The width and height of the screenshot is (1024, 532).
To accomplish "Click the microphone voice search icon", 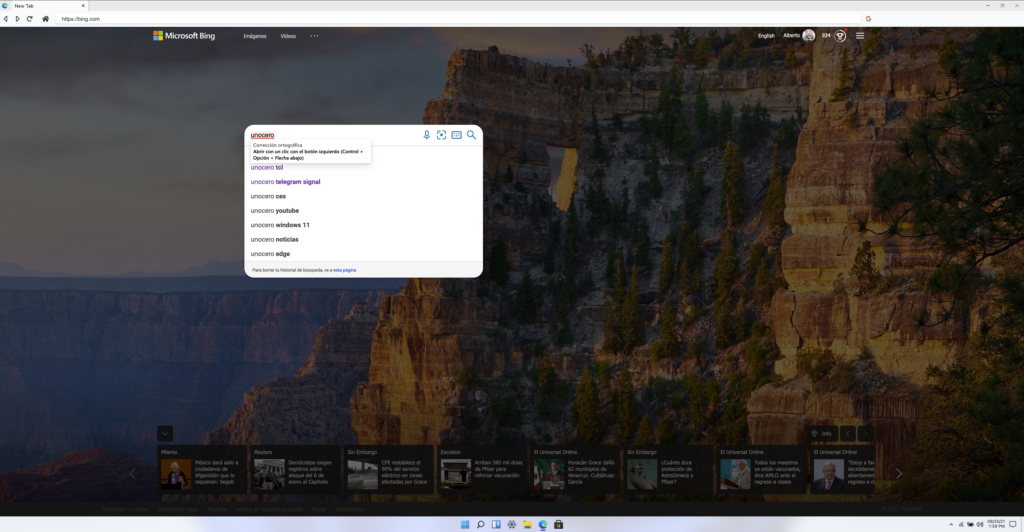I will tap(426, 135).
